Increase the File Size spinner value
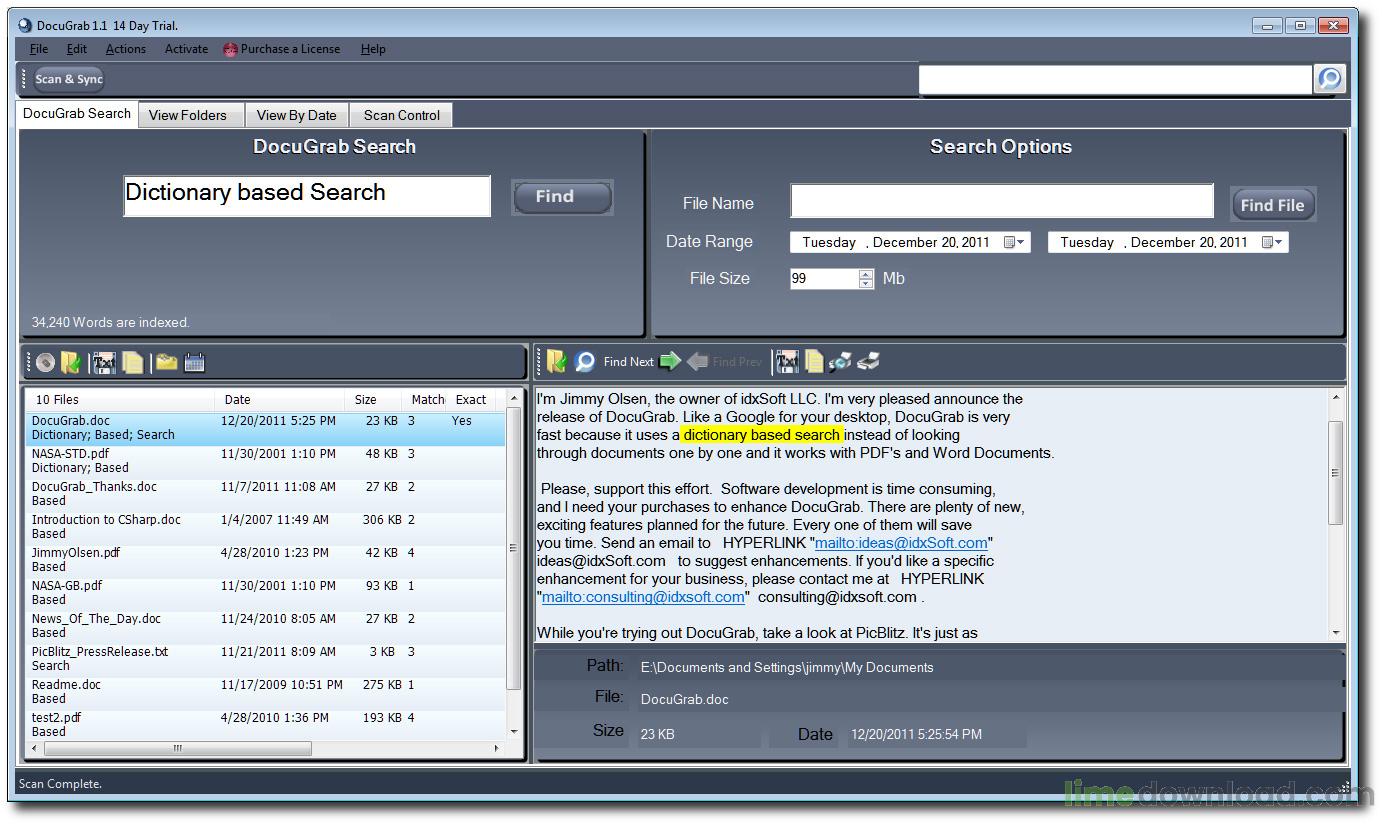 click(866, 274)
